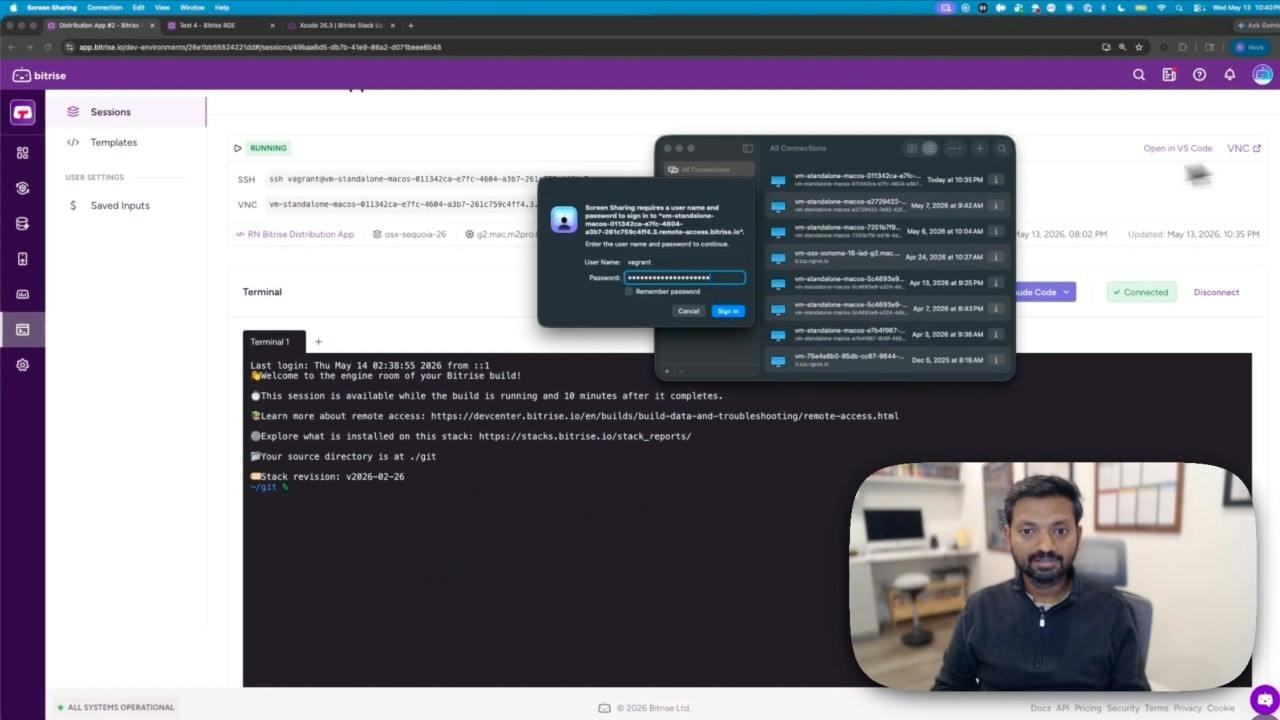Click Cancel in the sign-in dialog
The height and width of the screenshot is (720, 1280).
coord(689,311)
